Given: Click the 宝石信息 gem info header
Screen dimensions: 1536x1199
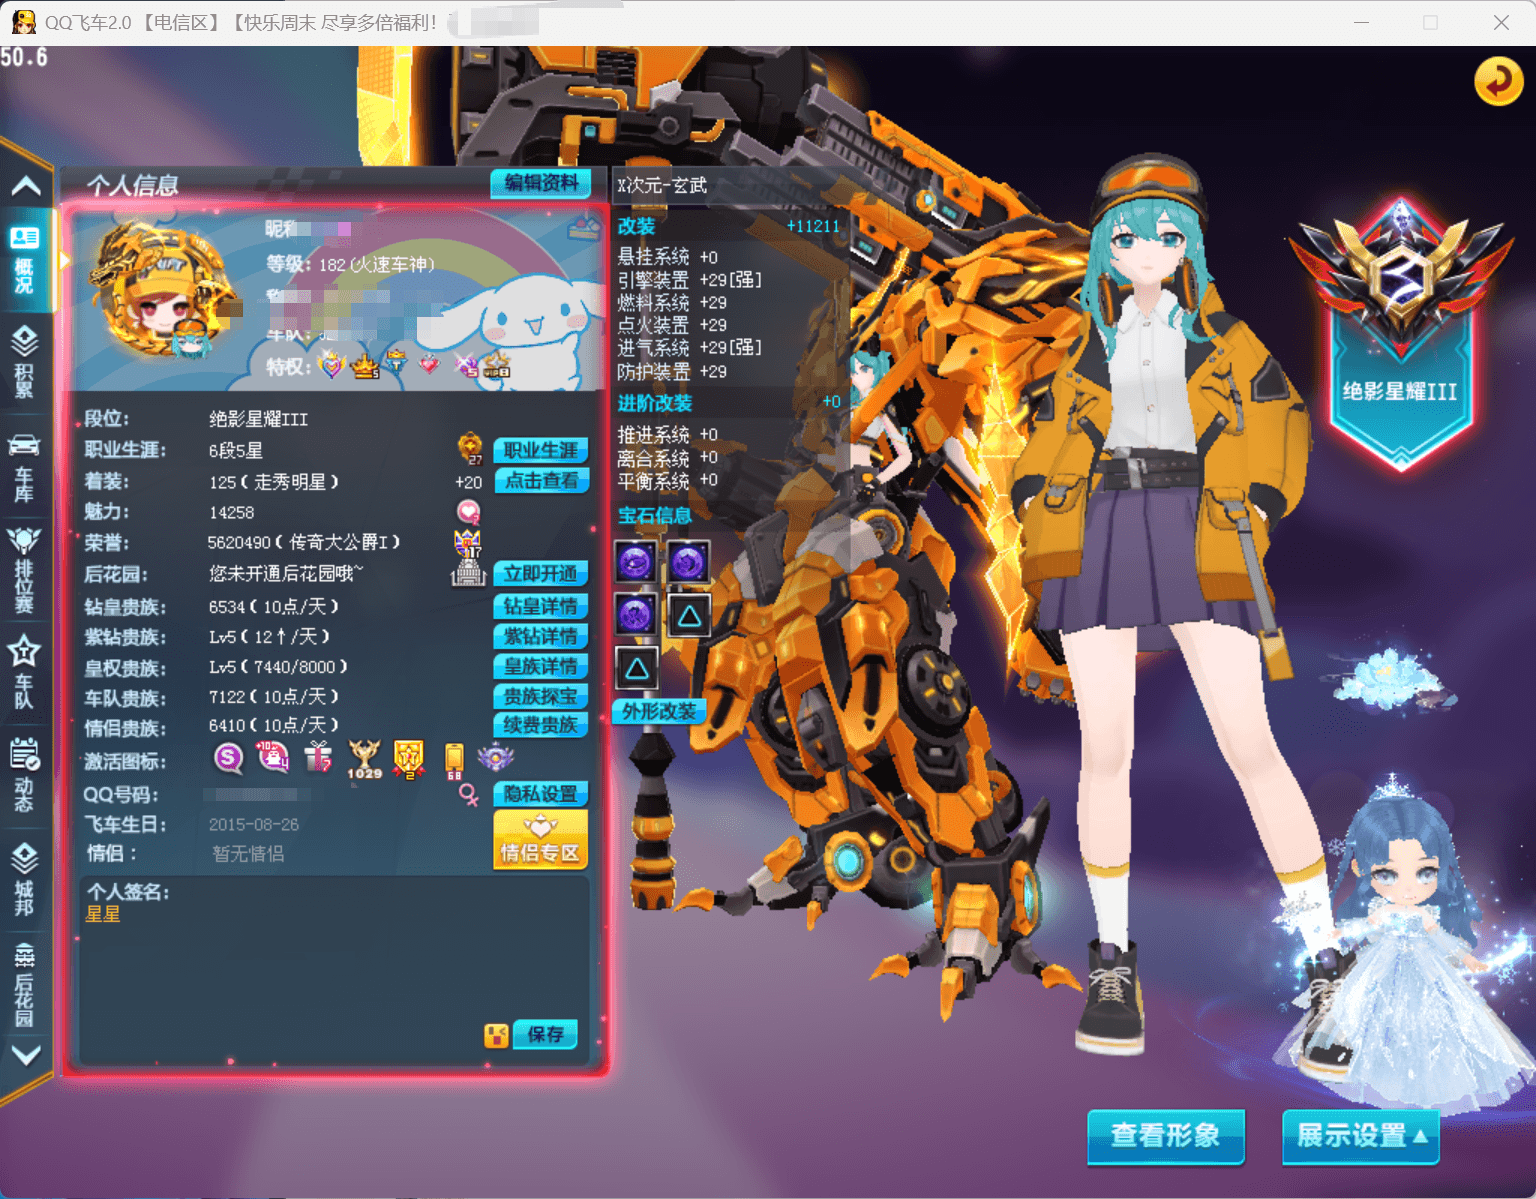Looking at the screenshot, I should tap(655, 515).
